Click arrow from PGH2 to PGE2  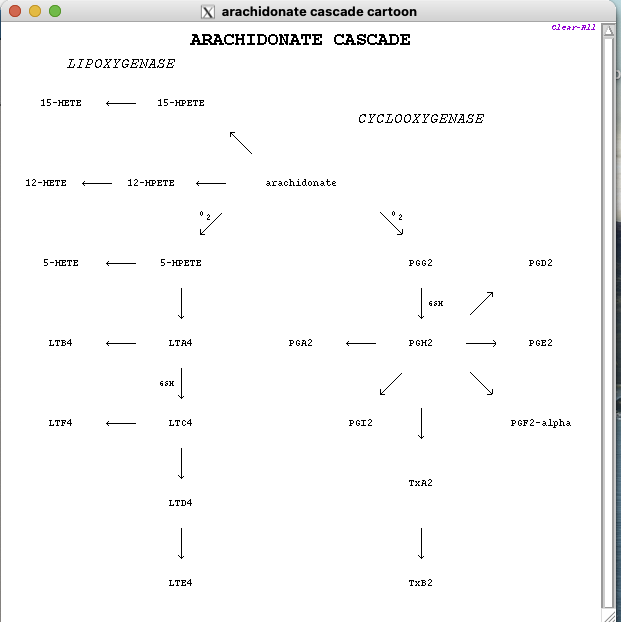click(481, 343)
